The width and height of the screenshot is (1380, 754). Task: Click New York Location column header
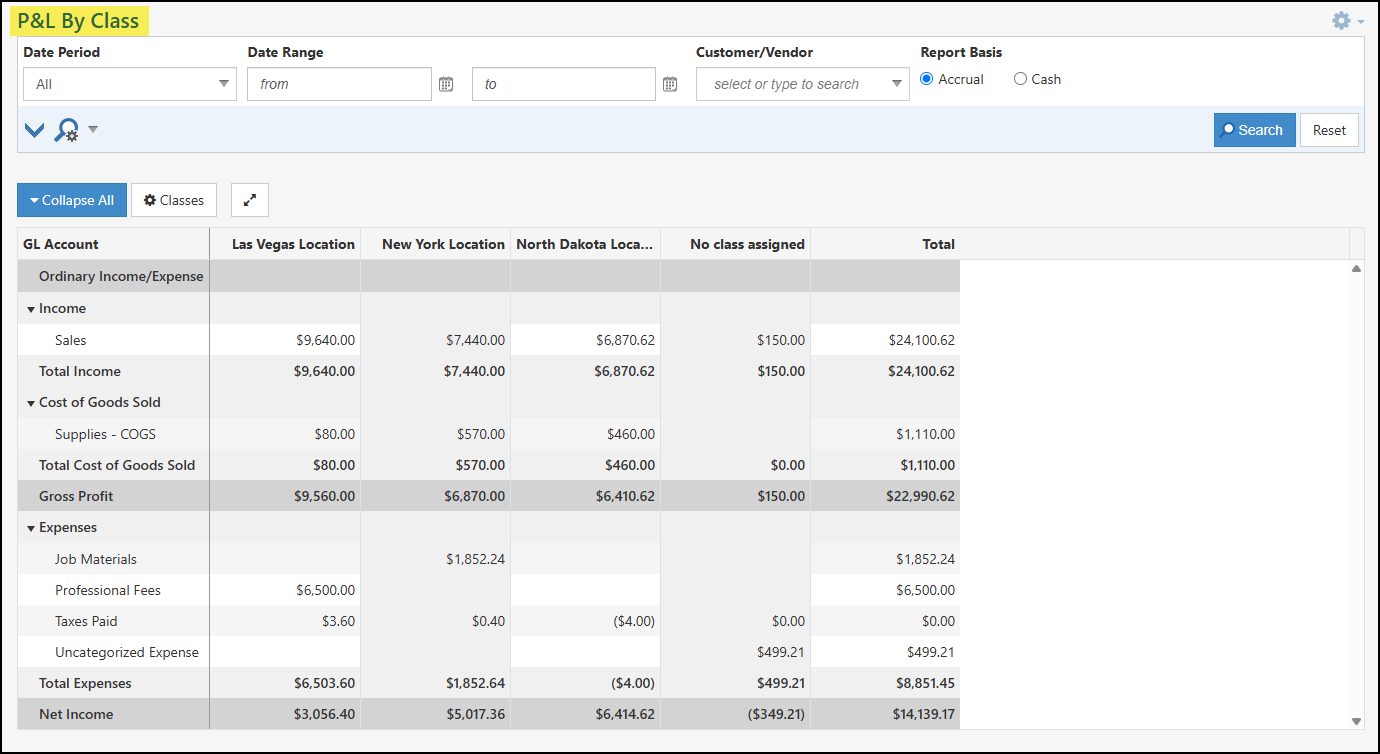(x=435, y=244)
